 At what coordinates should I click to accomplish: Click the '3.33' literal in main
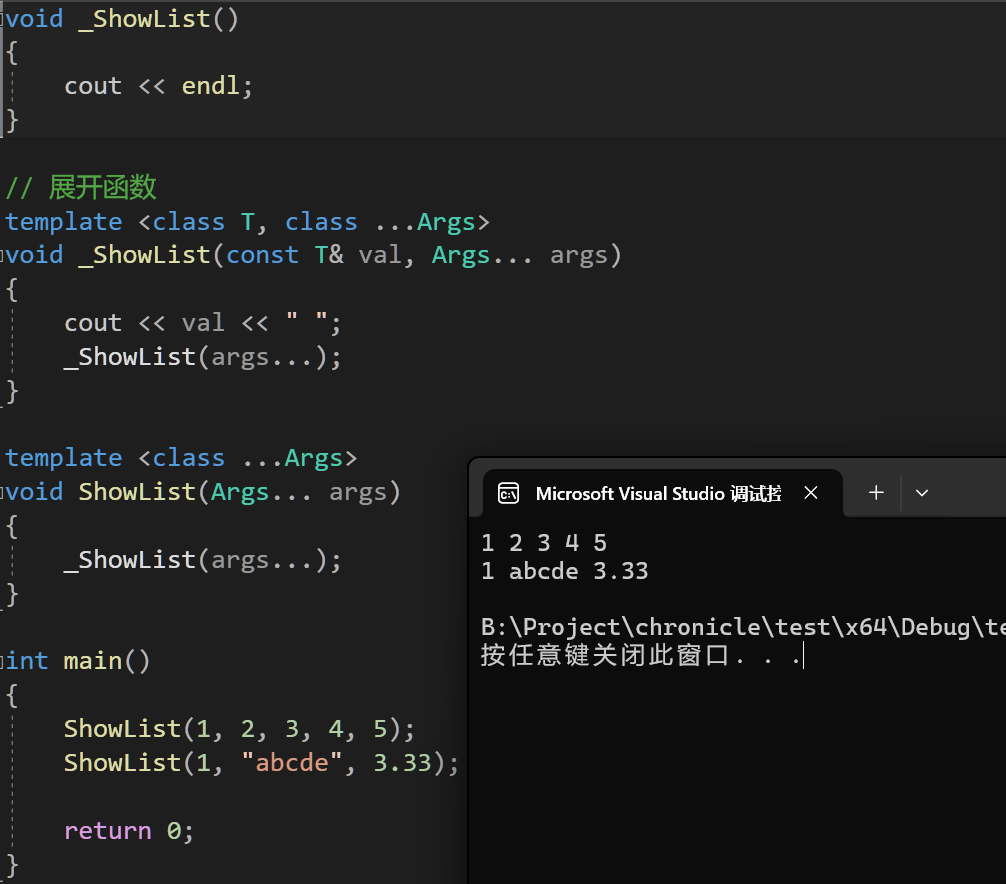pos(402,763)
